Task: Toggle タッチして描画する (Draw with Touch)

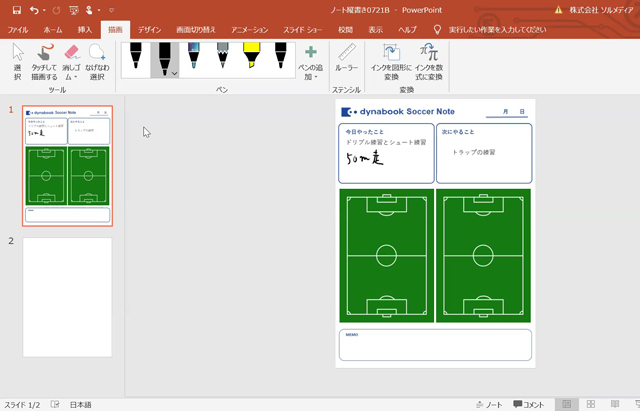Action: [x=44, y=60]
